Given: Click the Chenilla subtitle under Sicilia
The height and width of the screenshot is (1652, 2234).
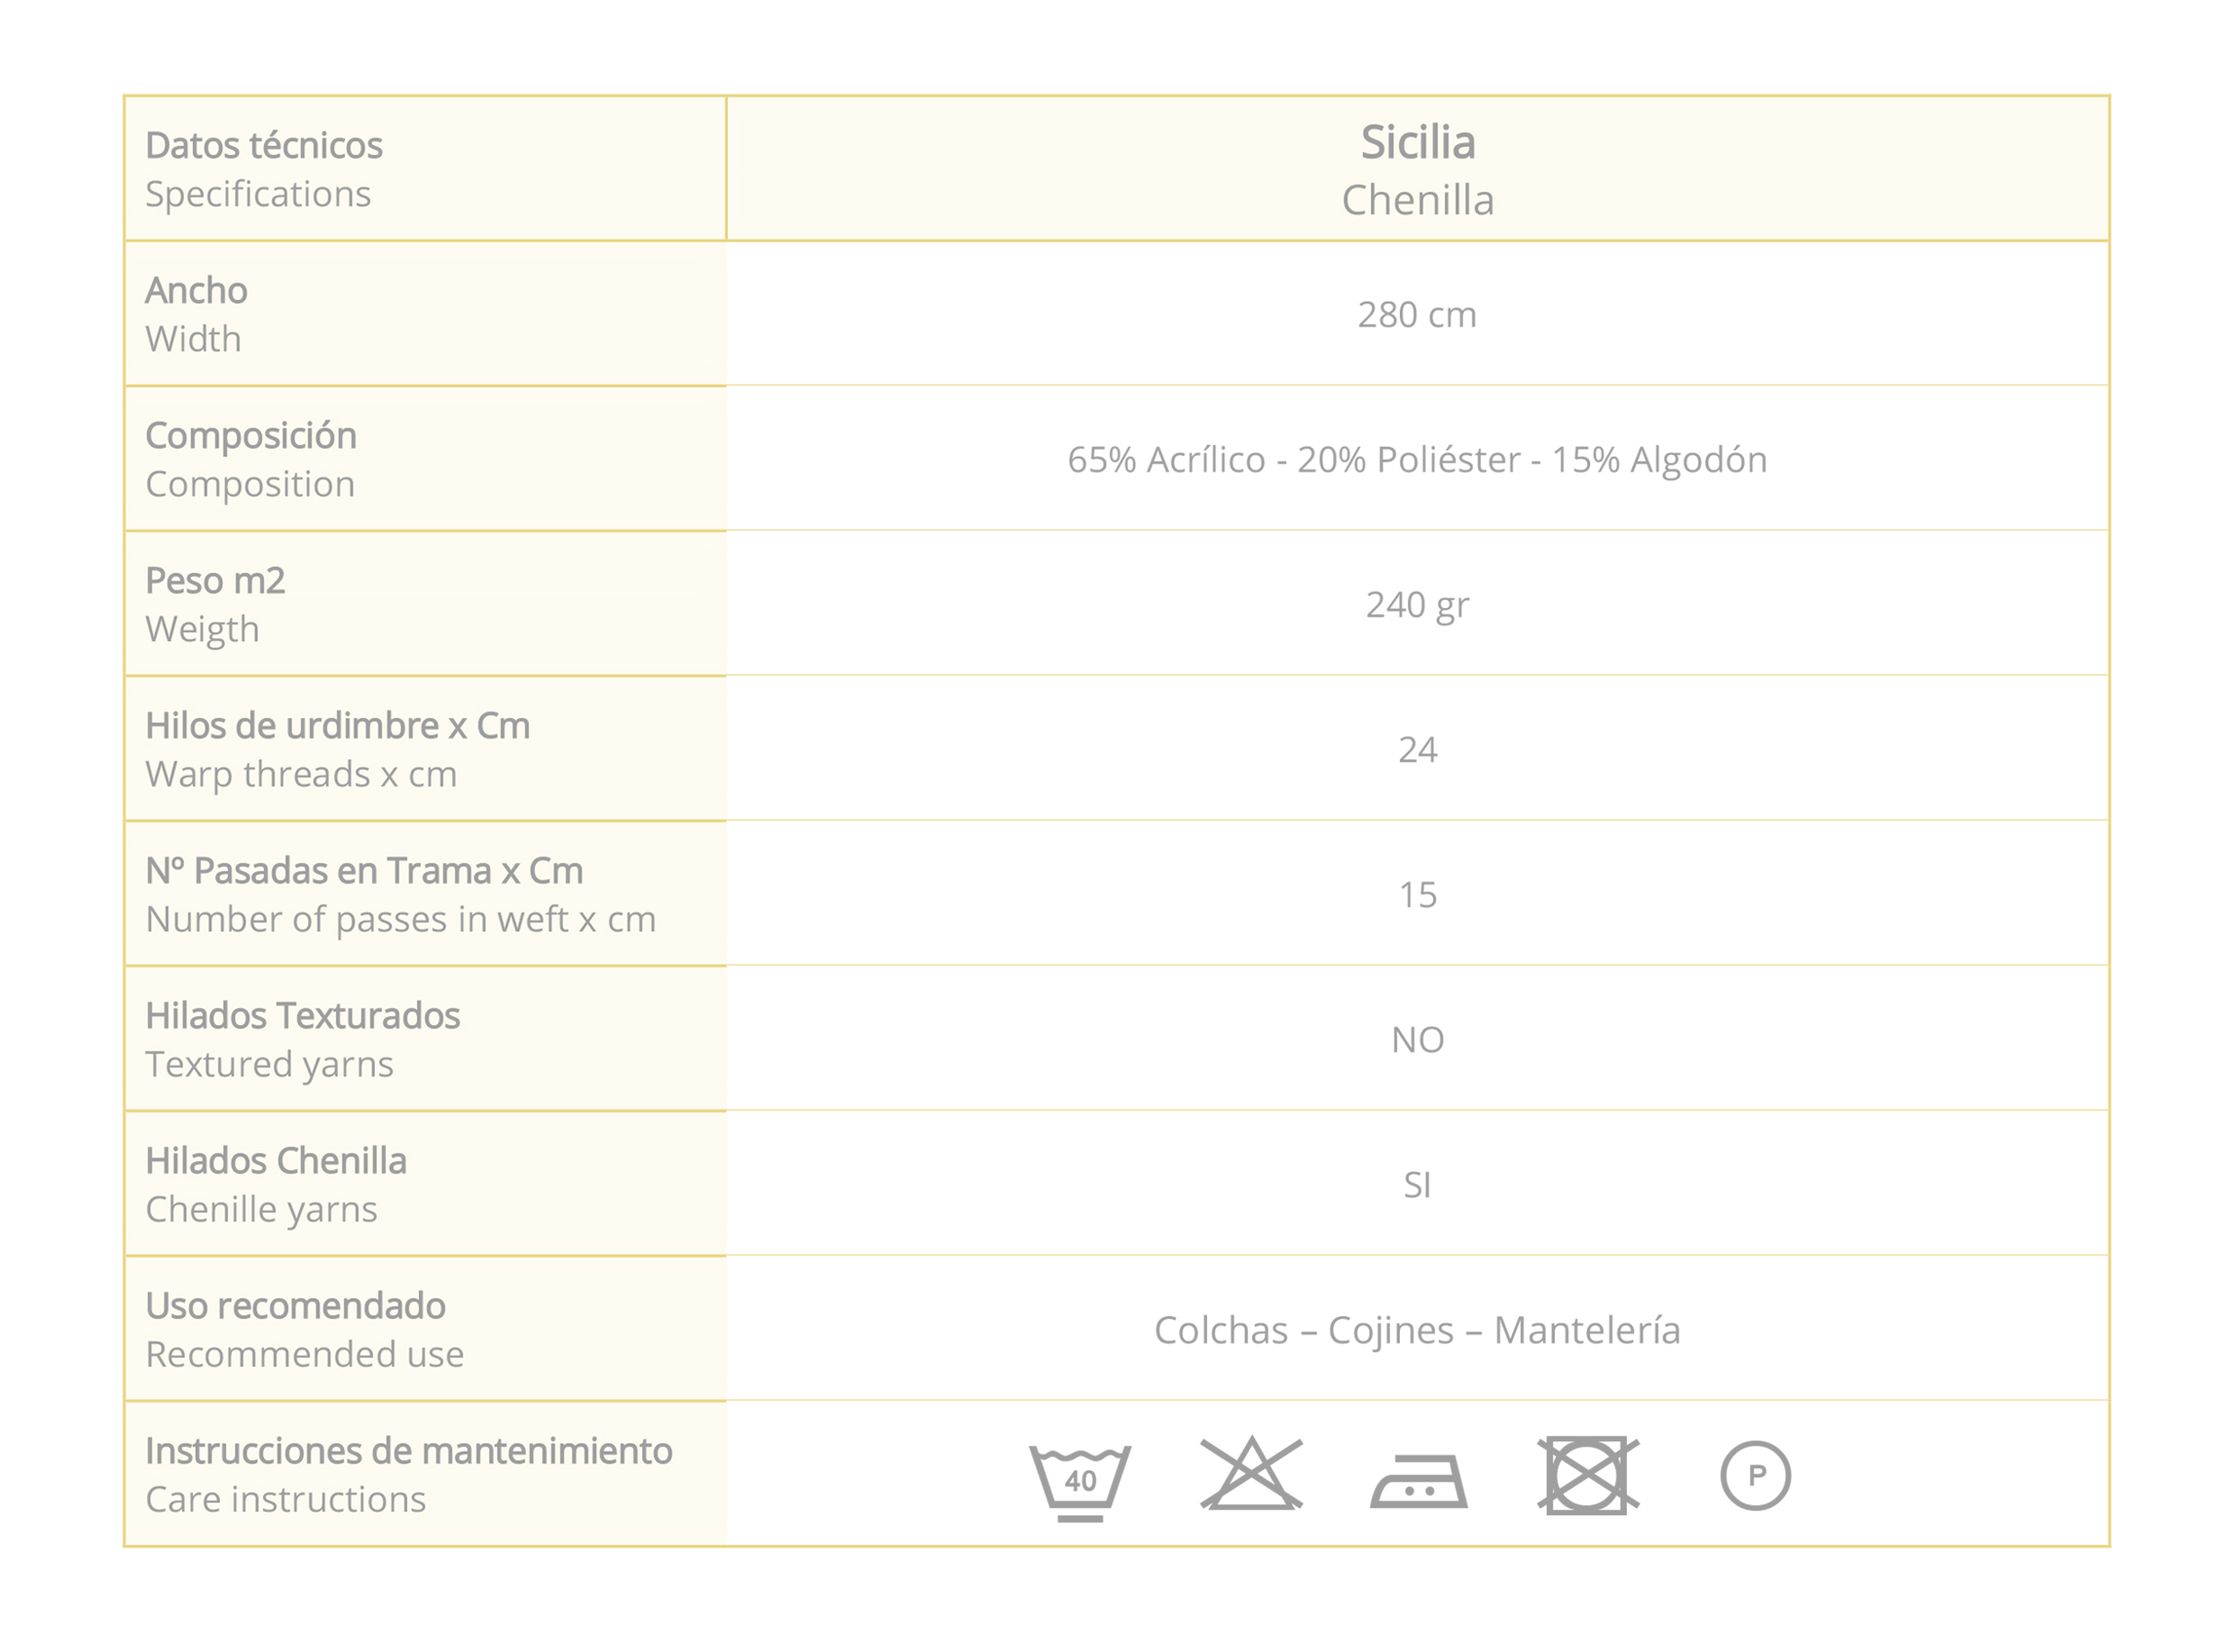Looking at the screenshot, I should pos(1417,200).
